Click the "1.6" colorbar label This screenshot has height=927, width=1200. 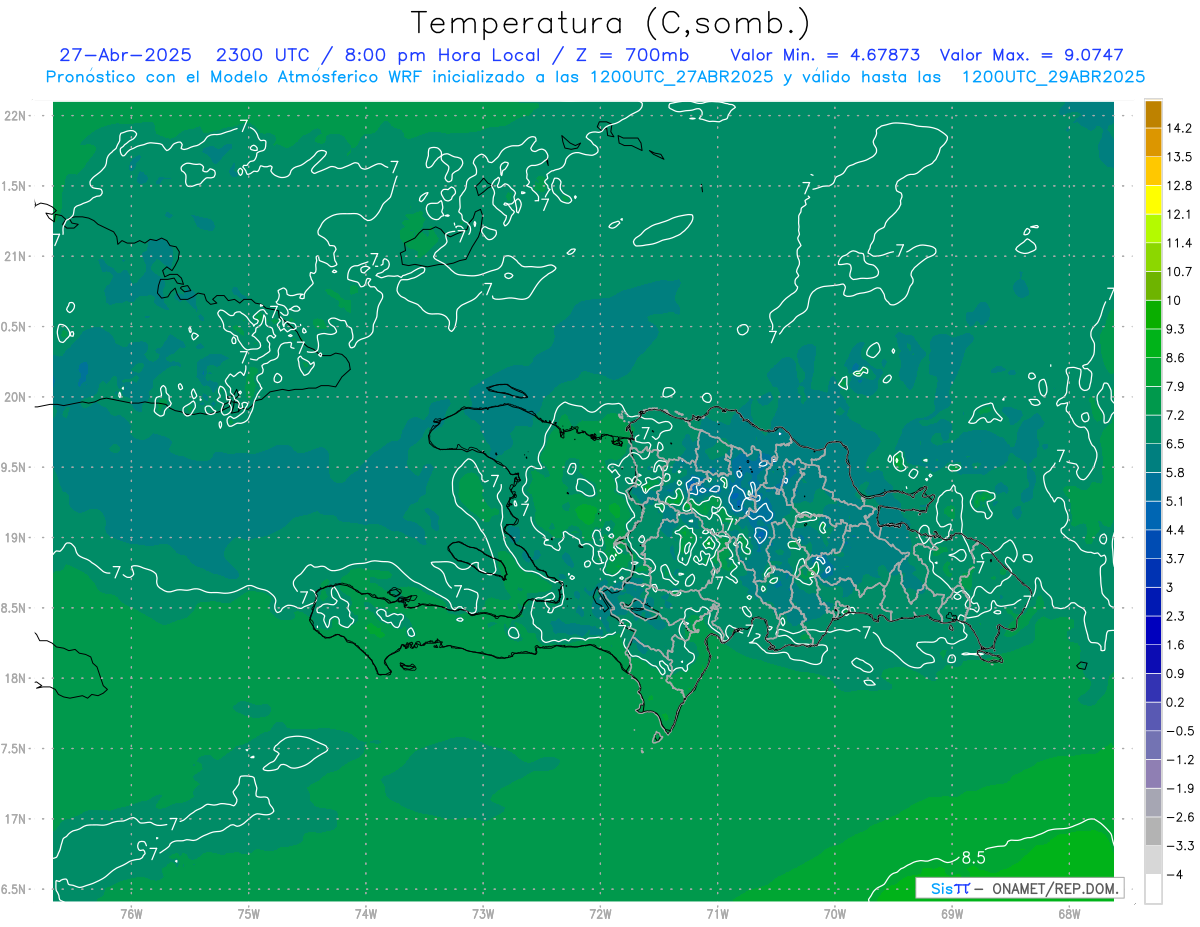click(1176, 645)
